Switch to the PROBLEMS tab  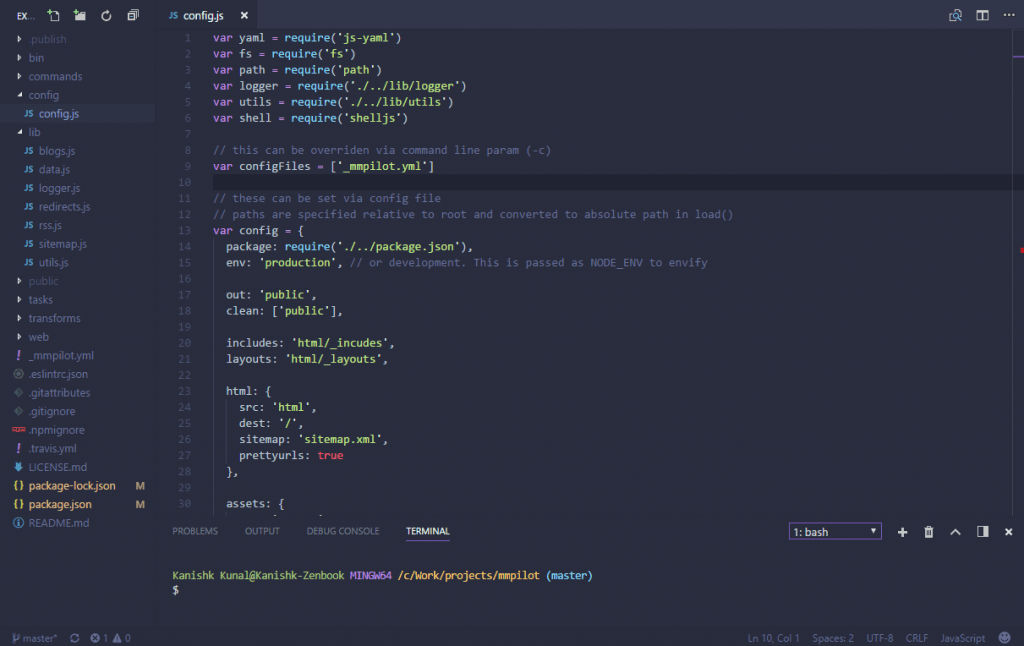(195, 531)
